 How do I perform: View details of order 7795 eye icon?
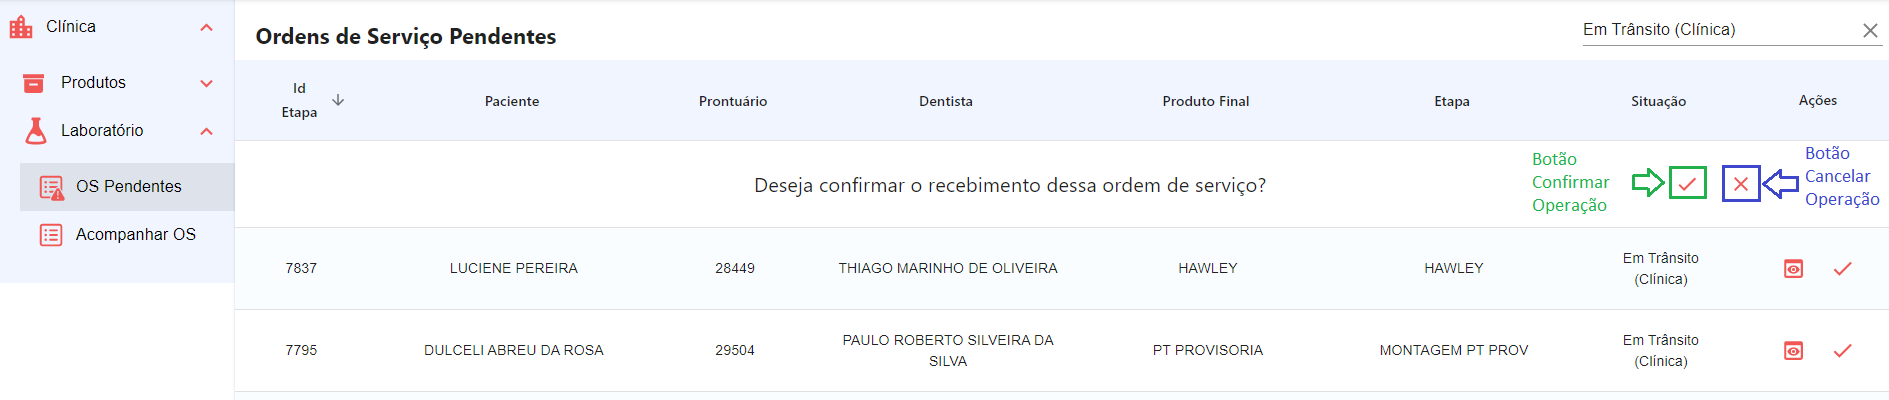click(1793, 351)
